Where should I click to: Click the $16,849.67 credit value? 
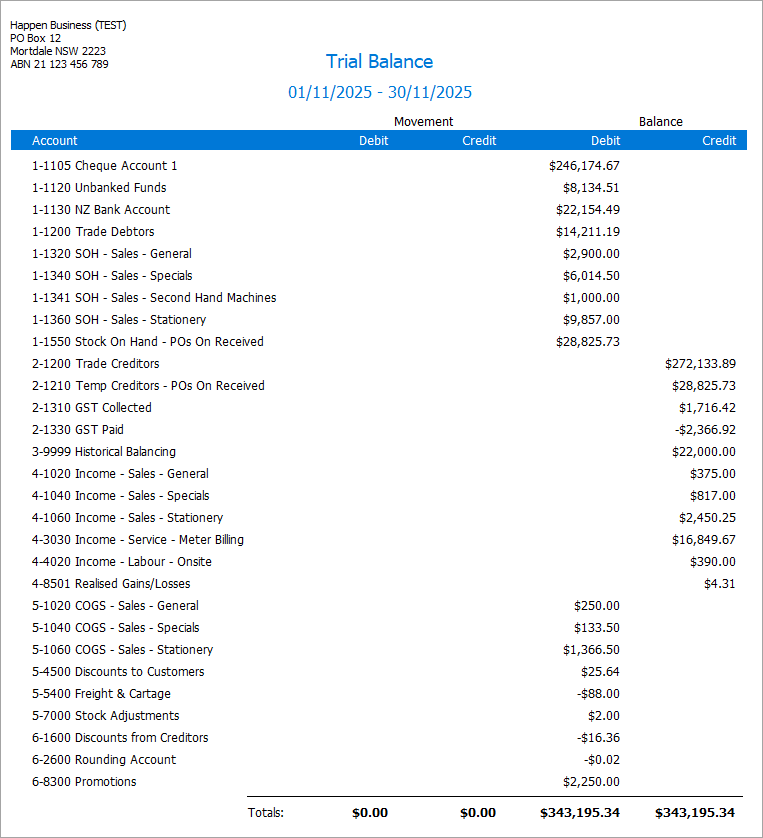[x=704, y=539]
